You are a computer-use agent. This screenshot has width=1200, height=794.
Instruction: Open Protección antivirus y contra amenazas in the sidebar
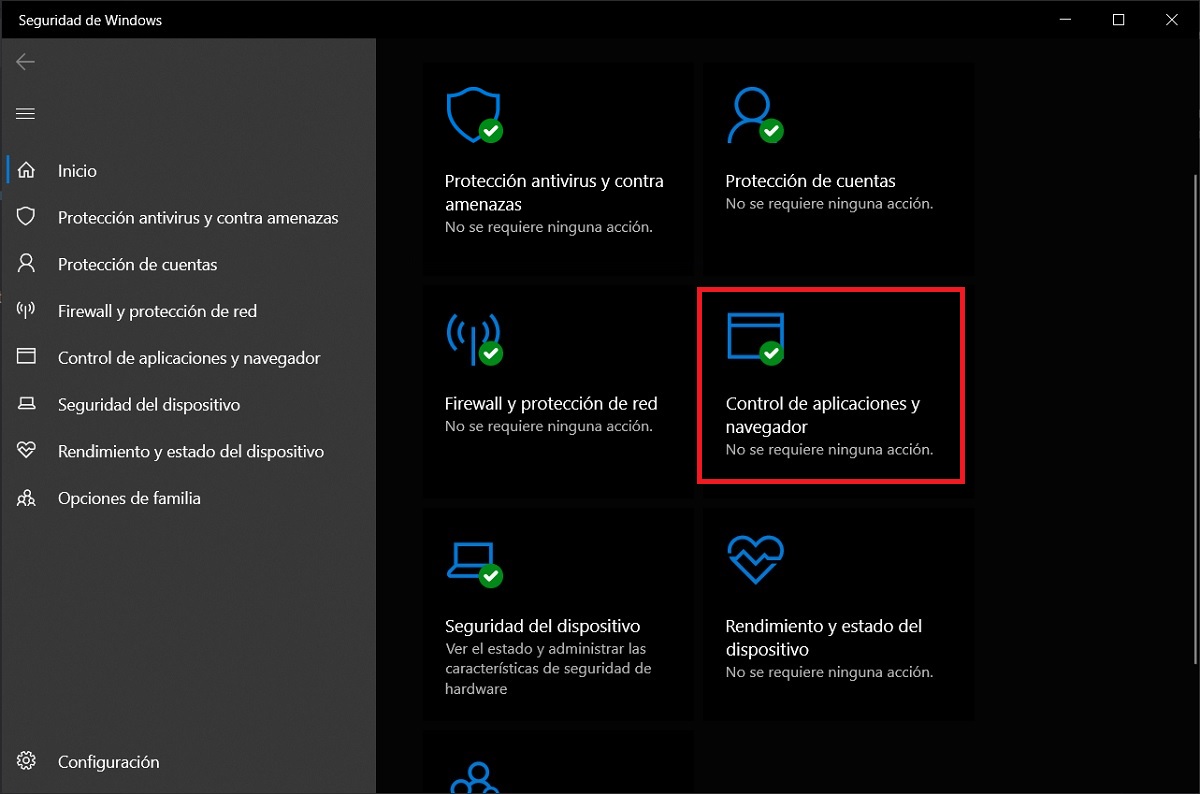tap(198, 218)
